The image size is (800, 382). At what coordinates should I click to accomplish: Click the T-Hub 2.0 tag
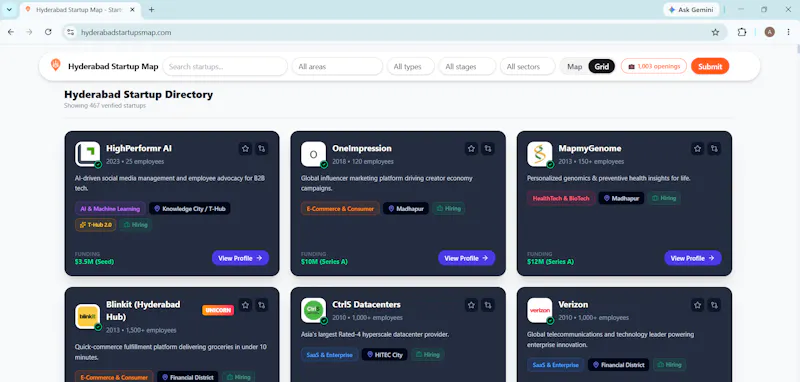point(95,225)
